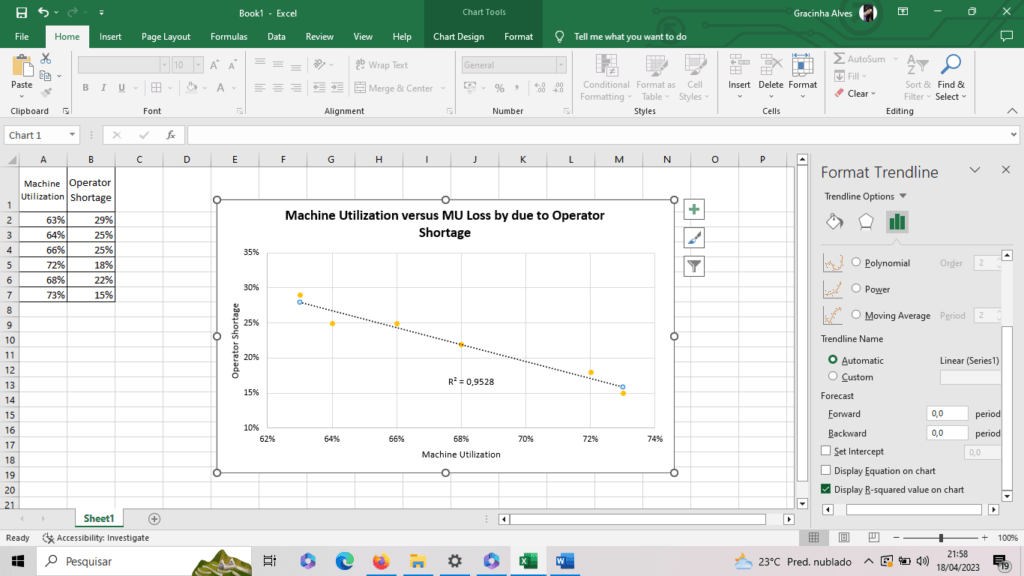The width and height of the screenshot is (1024, 576).
Task: Click the zoom slider in status bar
Action: (941, 538)
